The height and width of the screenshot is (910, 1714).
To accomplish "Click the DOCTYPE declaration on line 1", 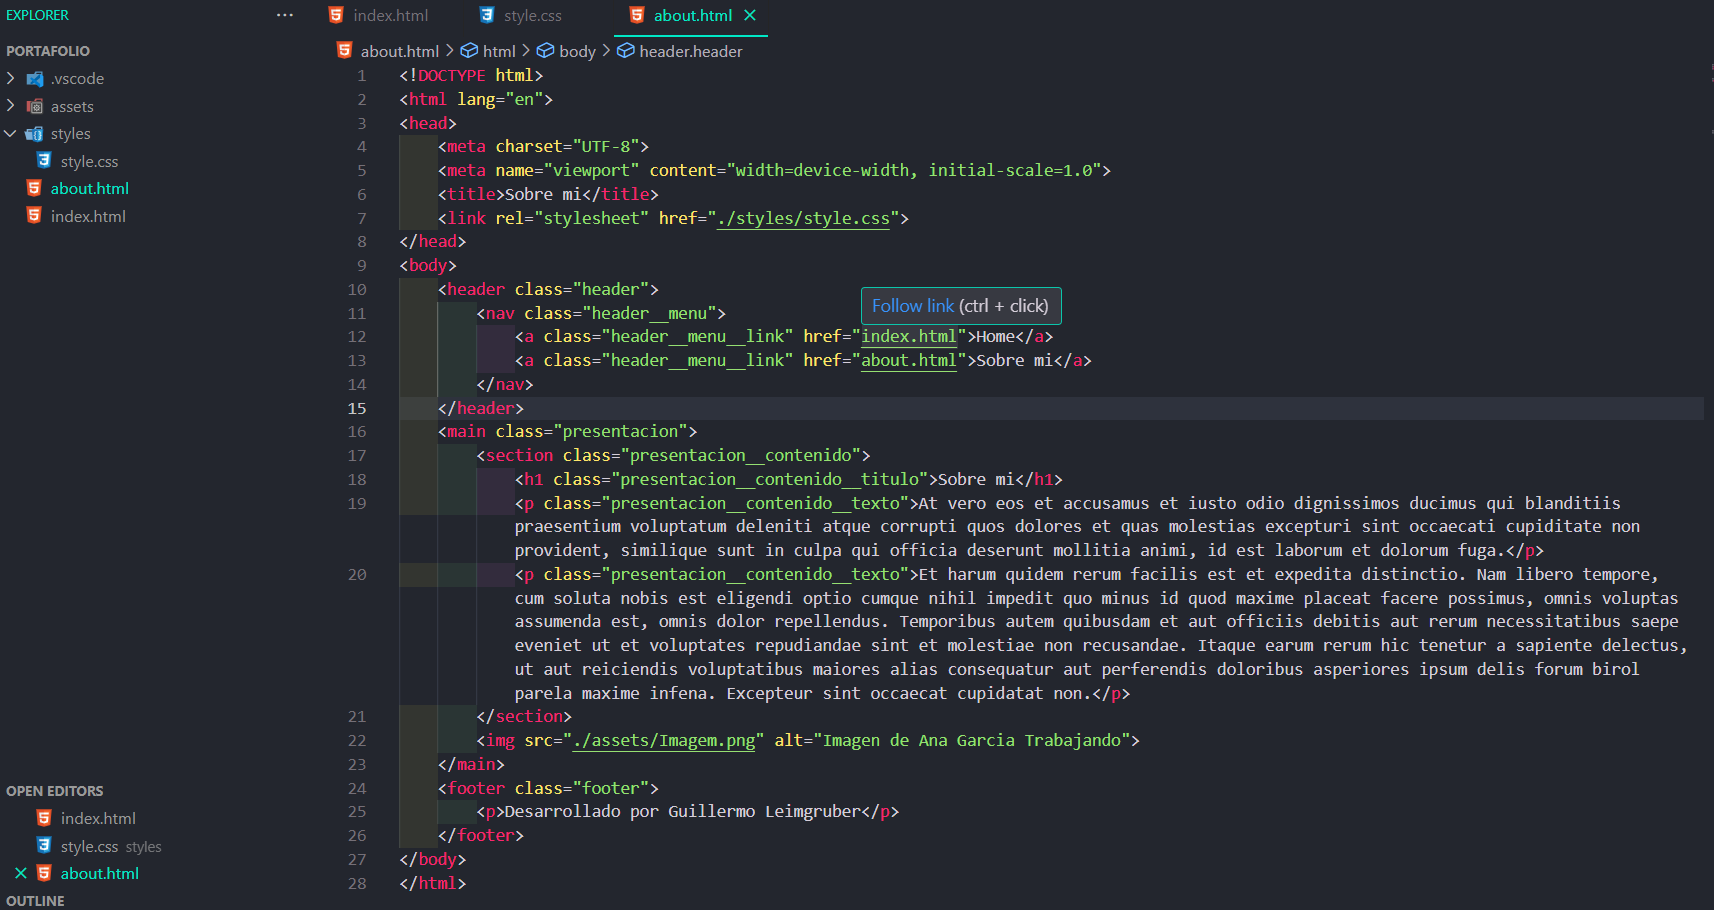I will tap(471, 75).
